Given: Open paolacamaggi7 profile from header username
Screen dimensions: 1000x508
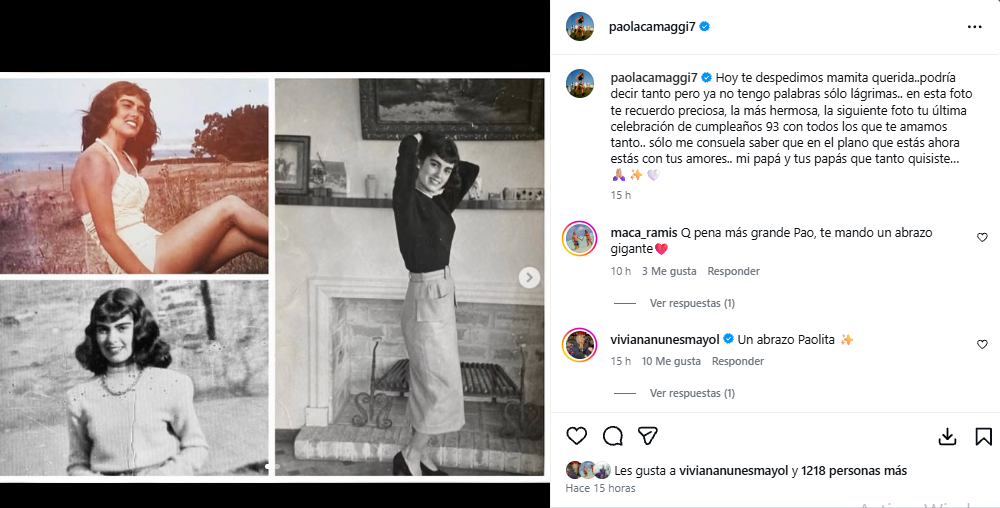Looking at the screenshot, I should (x=652, y=27).
